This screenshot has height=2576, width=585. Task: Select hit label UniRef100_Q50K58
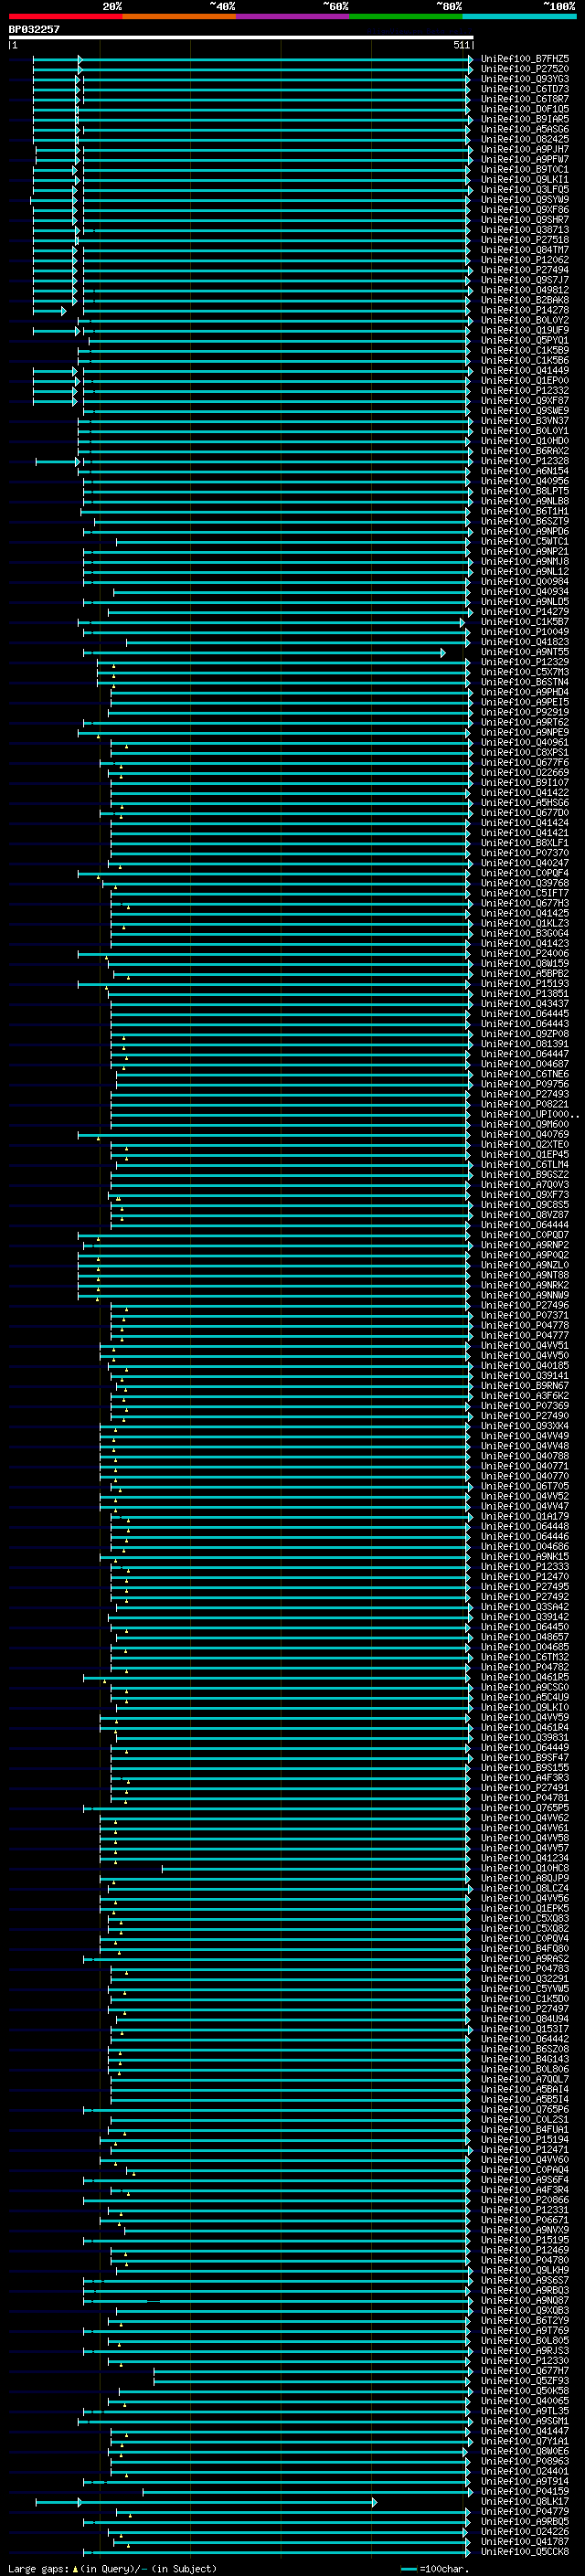525,2391
